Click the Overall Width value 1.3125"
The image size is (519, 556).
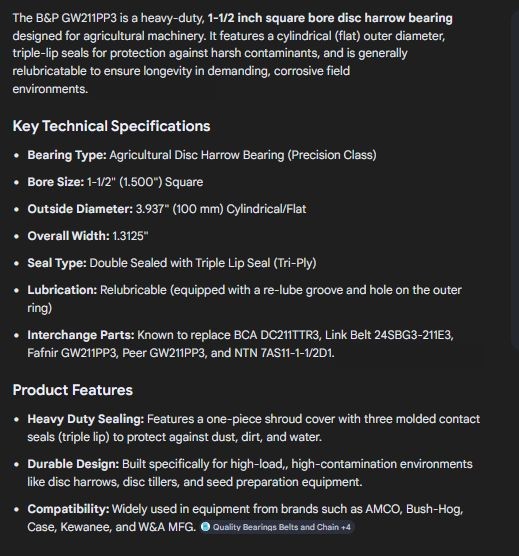[130, 236]
